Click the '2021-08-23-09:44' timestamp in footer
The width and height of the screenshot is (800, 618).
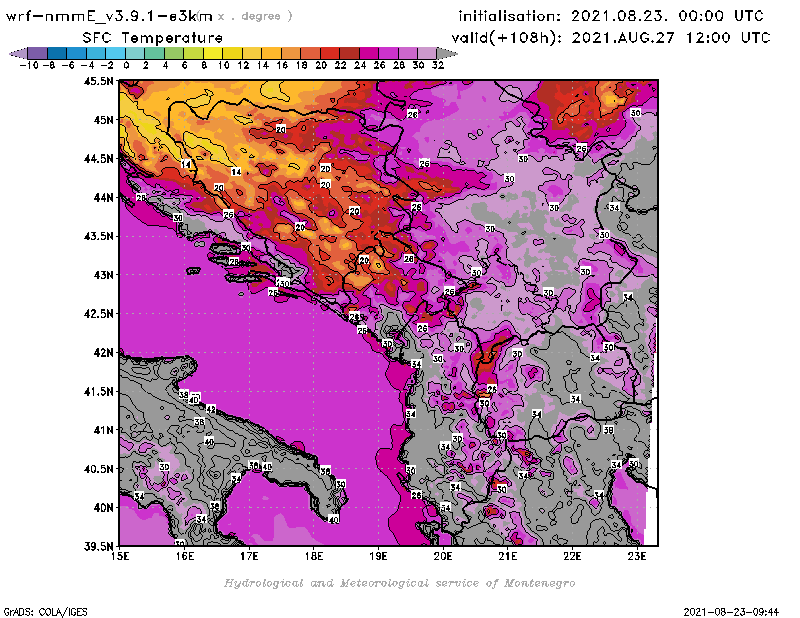coord(731,612)
